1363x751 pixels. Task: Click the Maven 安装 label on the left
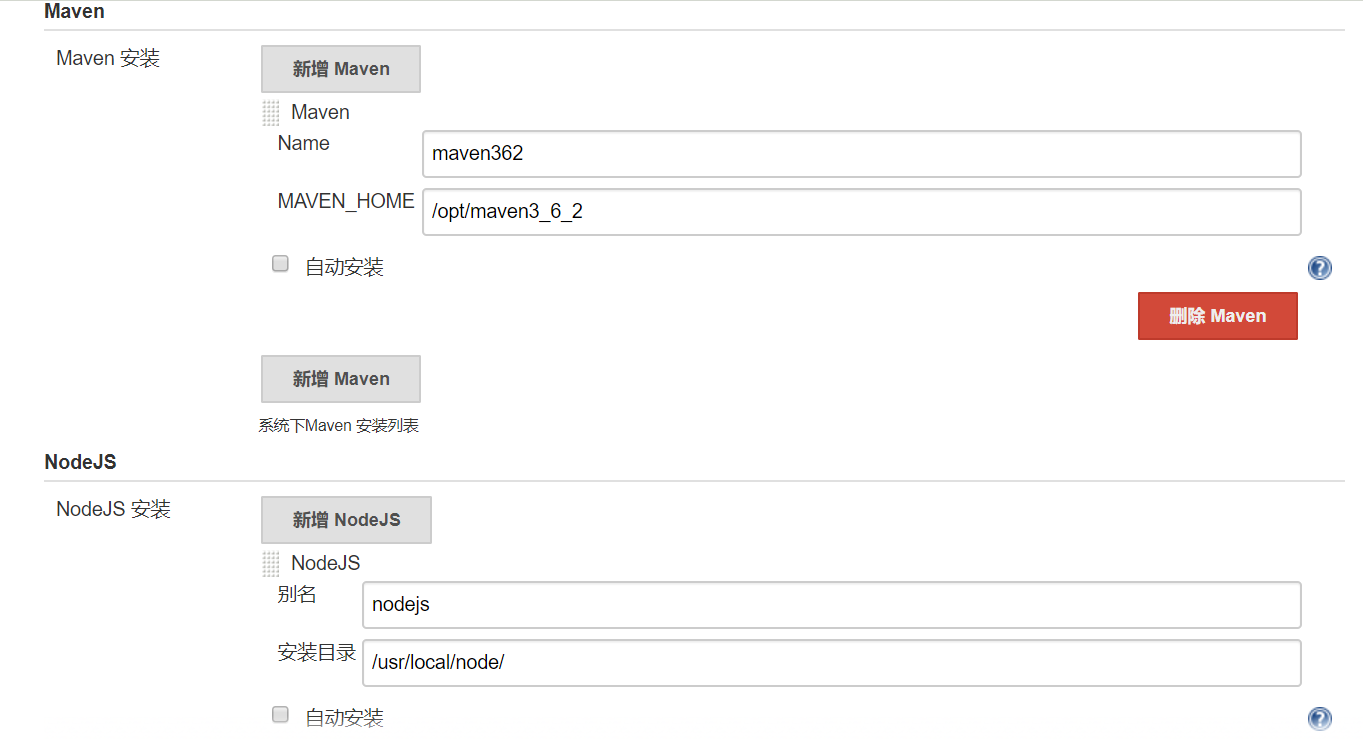108,58
